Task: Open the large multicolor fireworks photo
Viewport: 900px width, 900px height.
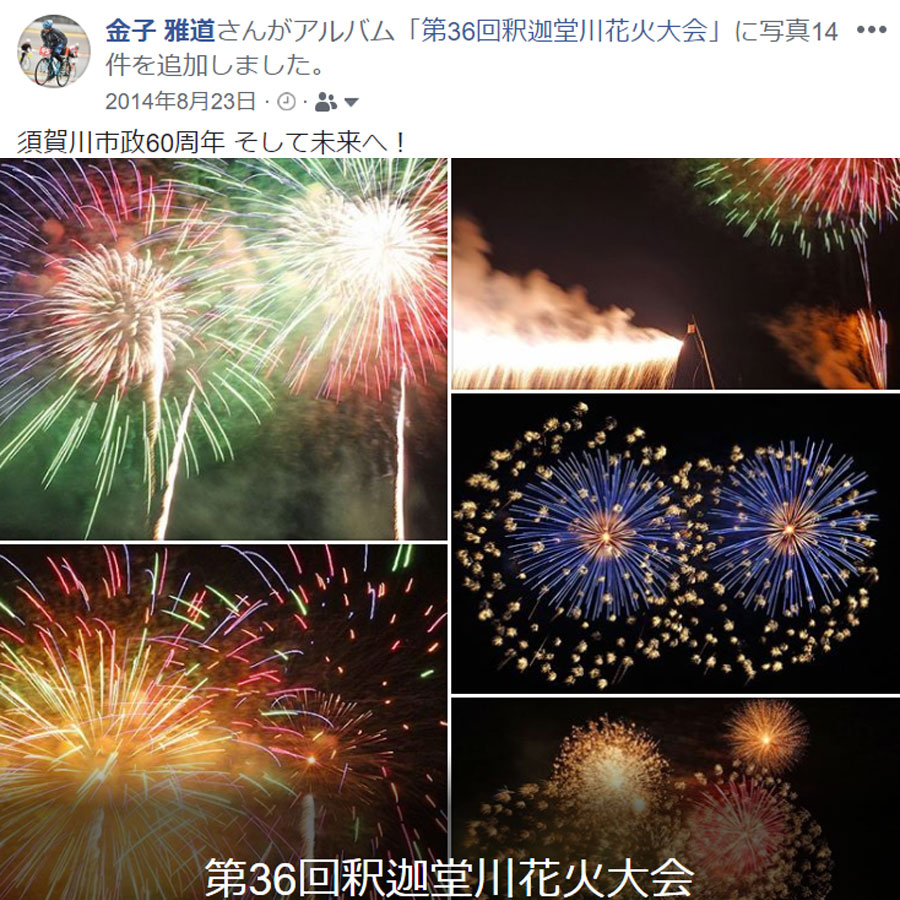Action: tap(223, 349)
